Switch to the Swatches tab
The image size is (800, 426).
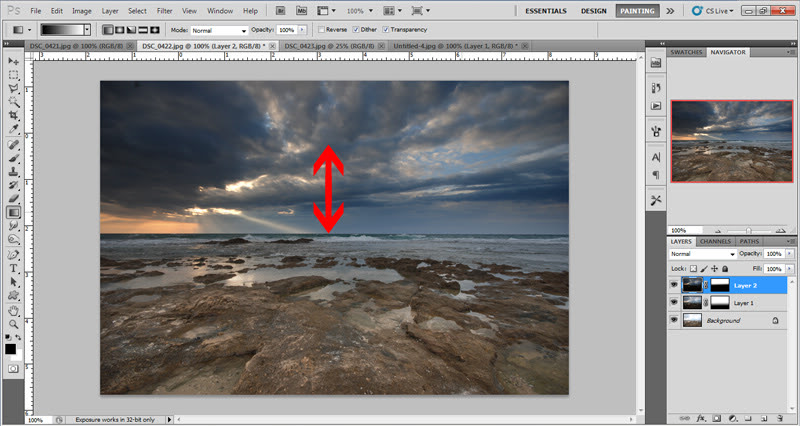[686, 52]
